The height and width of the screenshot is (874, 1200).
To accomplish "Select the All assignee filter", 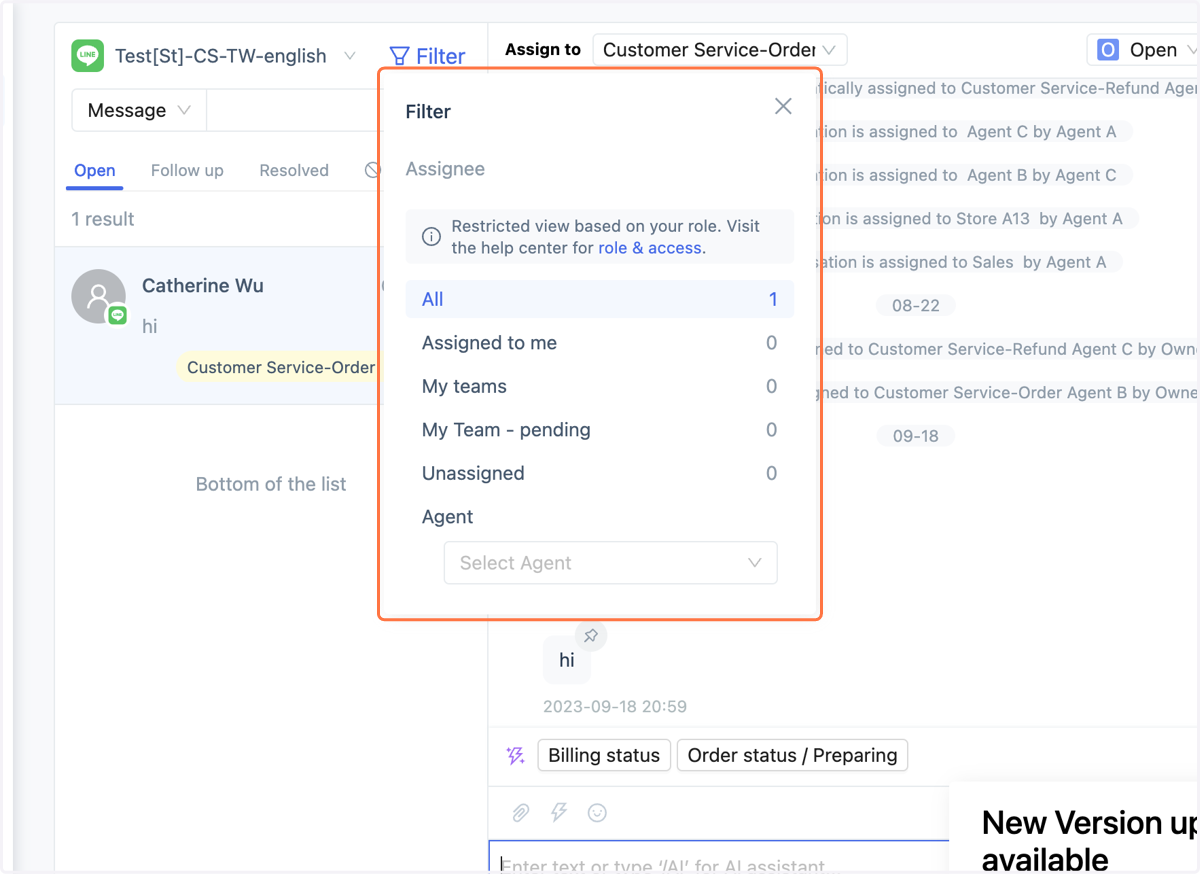I will 600,299.
